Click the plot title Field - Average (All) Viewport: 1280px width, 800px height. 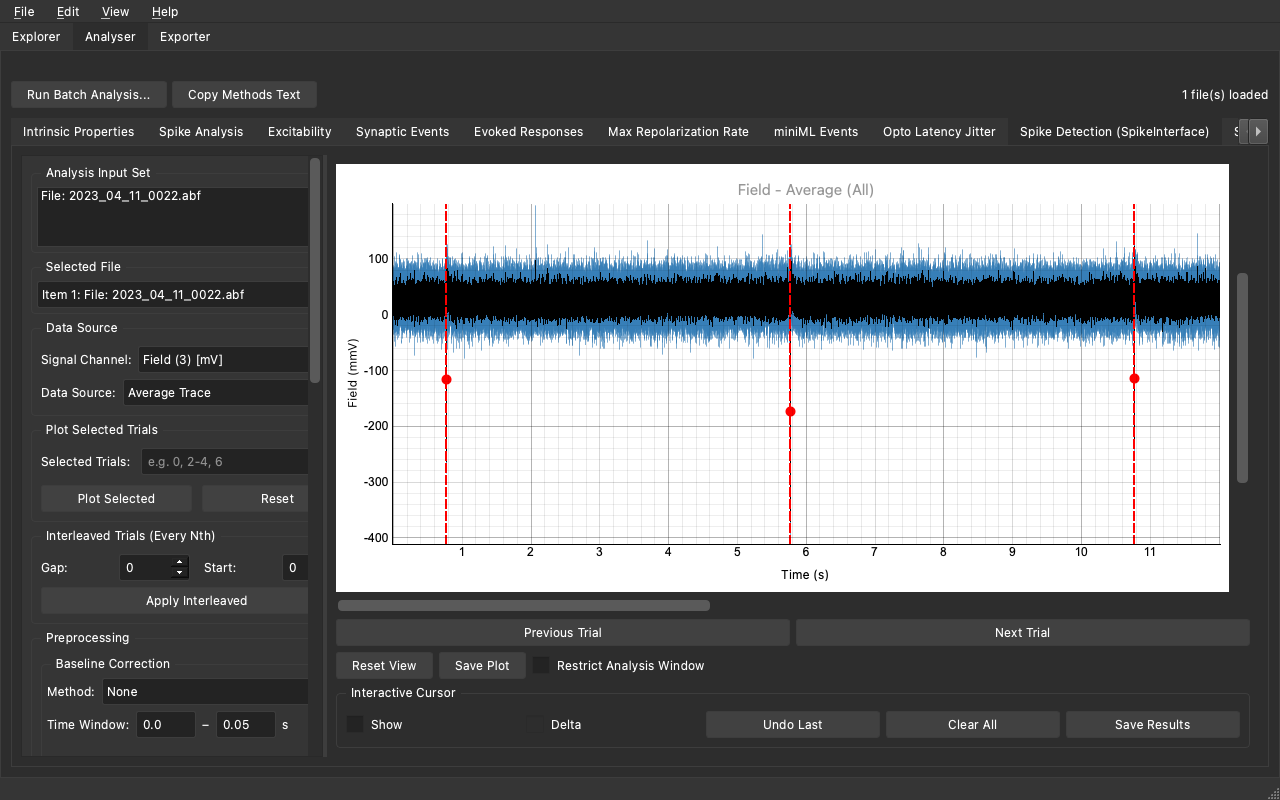pos(806,190)
